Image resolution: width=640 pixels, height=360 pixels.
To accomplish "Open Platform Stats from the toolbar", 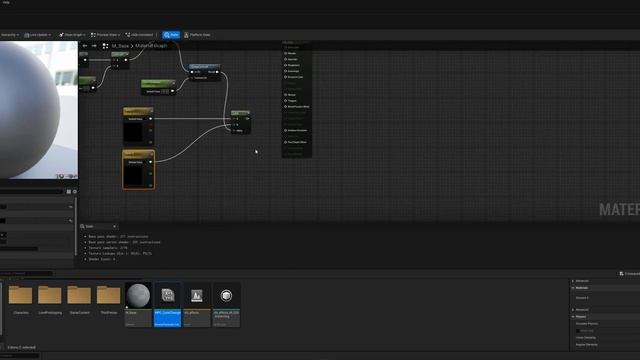I will coord(197,35).
